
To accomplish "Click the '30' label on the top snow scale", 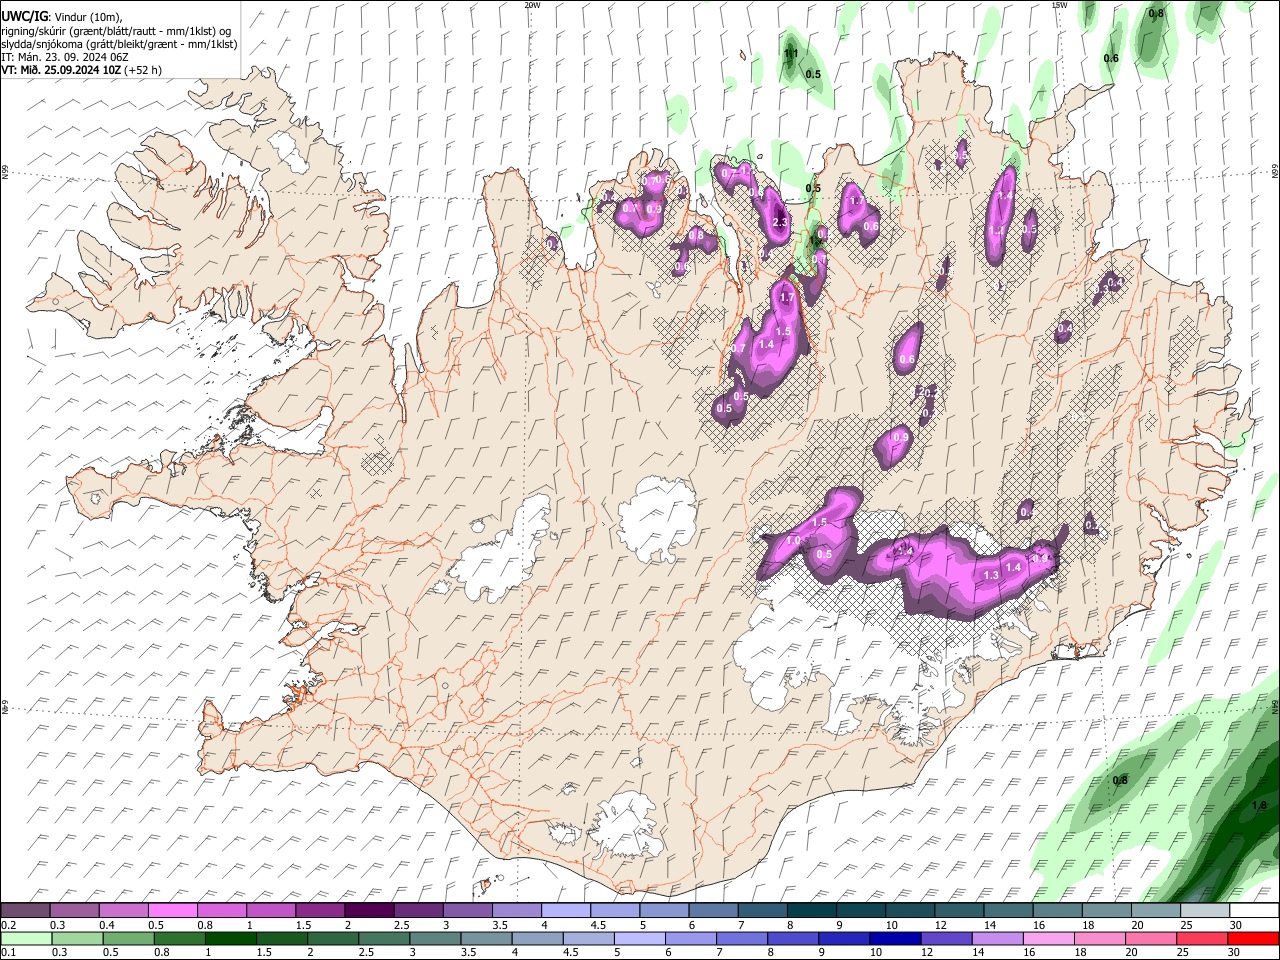I will (x=1235, y=925).
